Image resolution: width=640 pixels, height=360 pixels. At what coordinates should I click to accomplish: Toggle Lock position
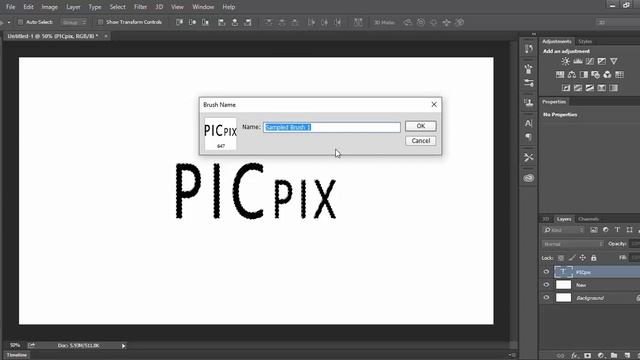click(582, 258)
